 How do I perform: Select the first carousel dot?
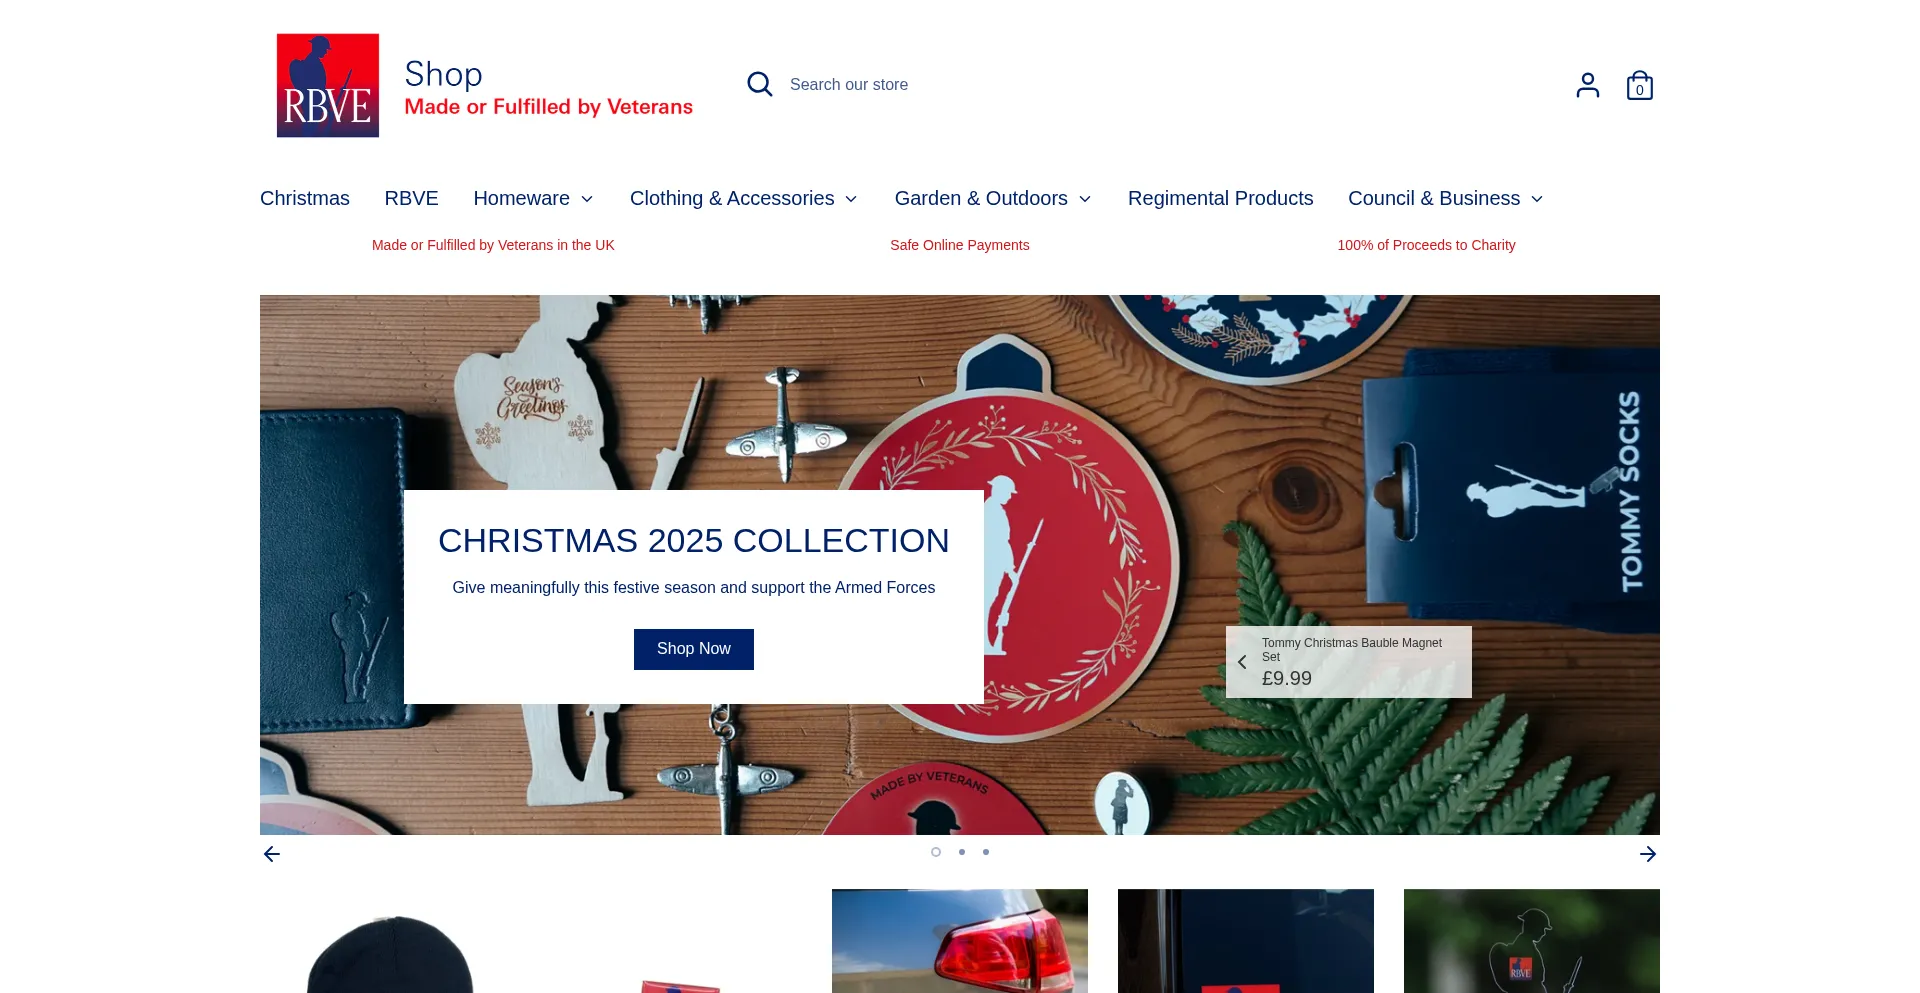(936, 852)
